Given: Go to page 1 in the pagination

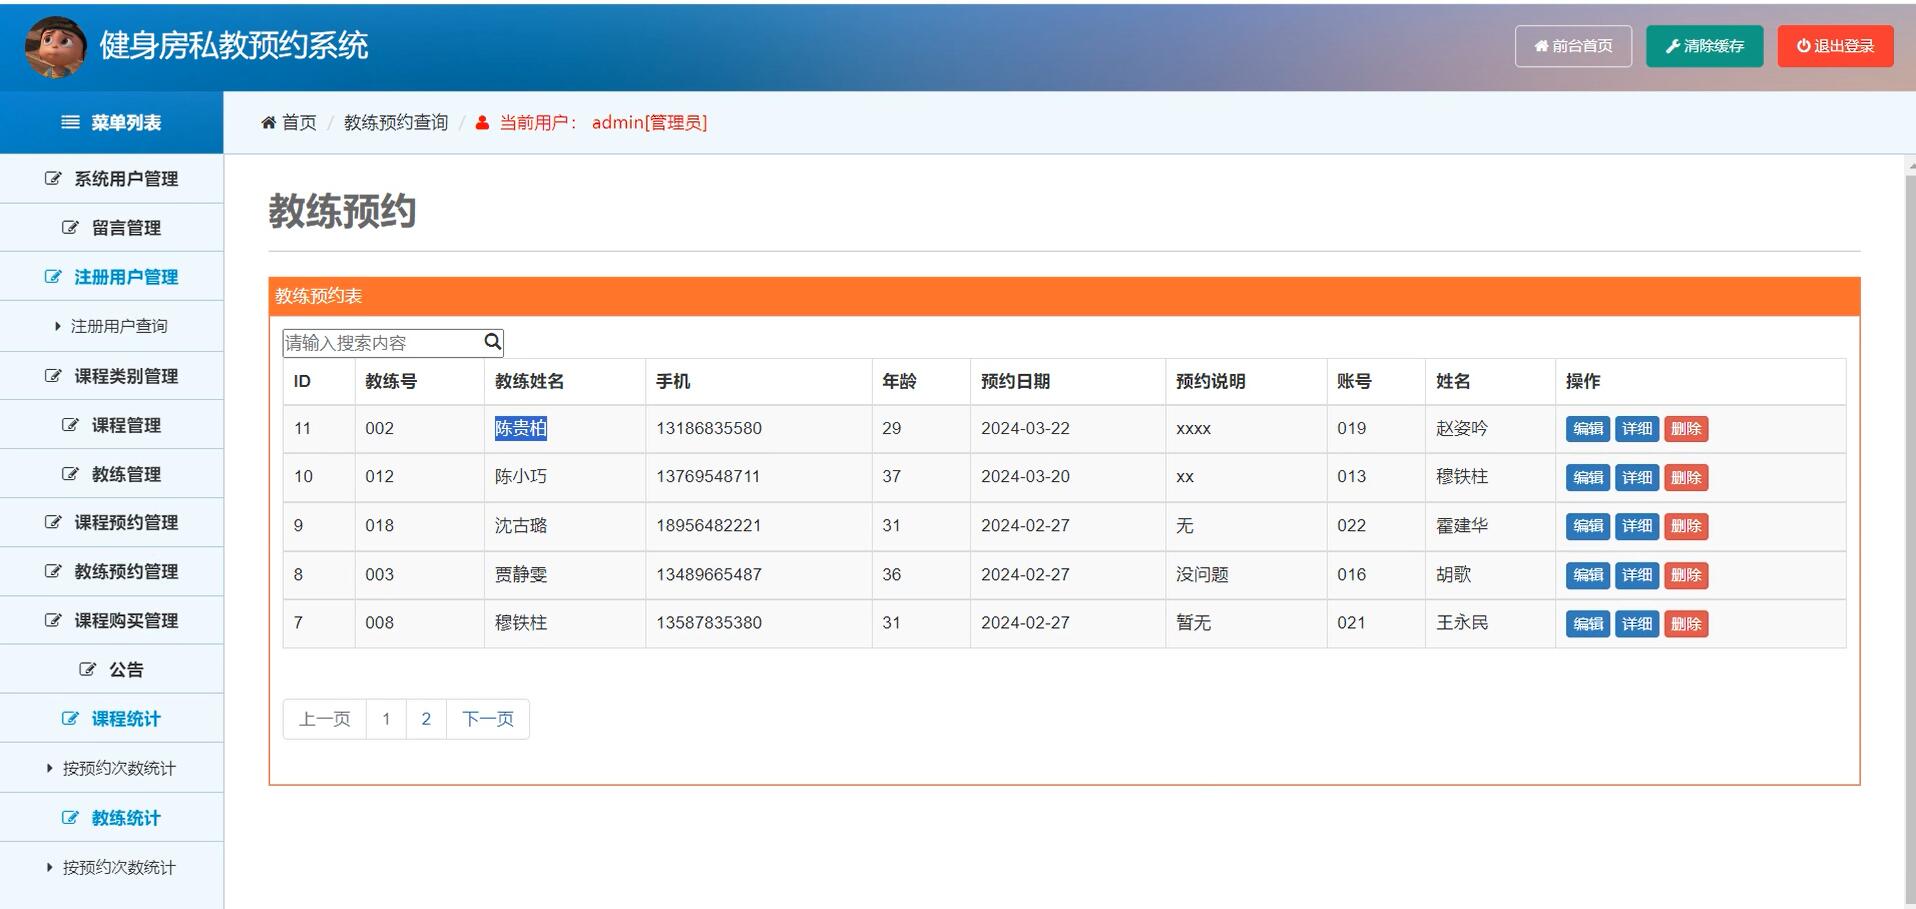Looking at the screenshot, I should (x=386, y=719).
